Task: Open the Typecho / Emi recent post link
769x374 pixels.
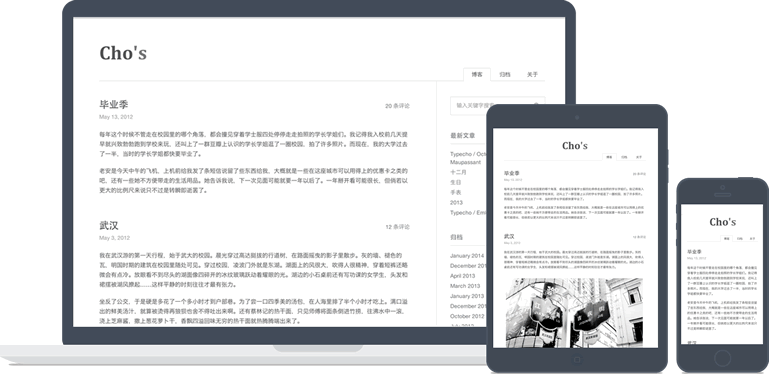Action: tap(468, 213)
